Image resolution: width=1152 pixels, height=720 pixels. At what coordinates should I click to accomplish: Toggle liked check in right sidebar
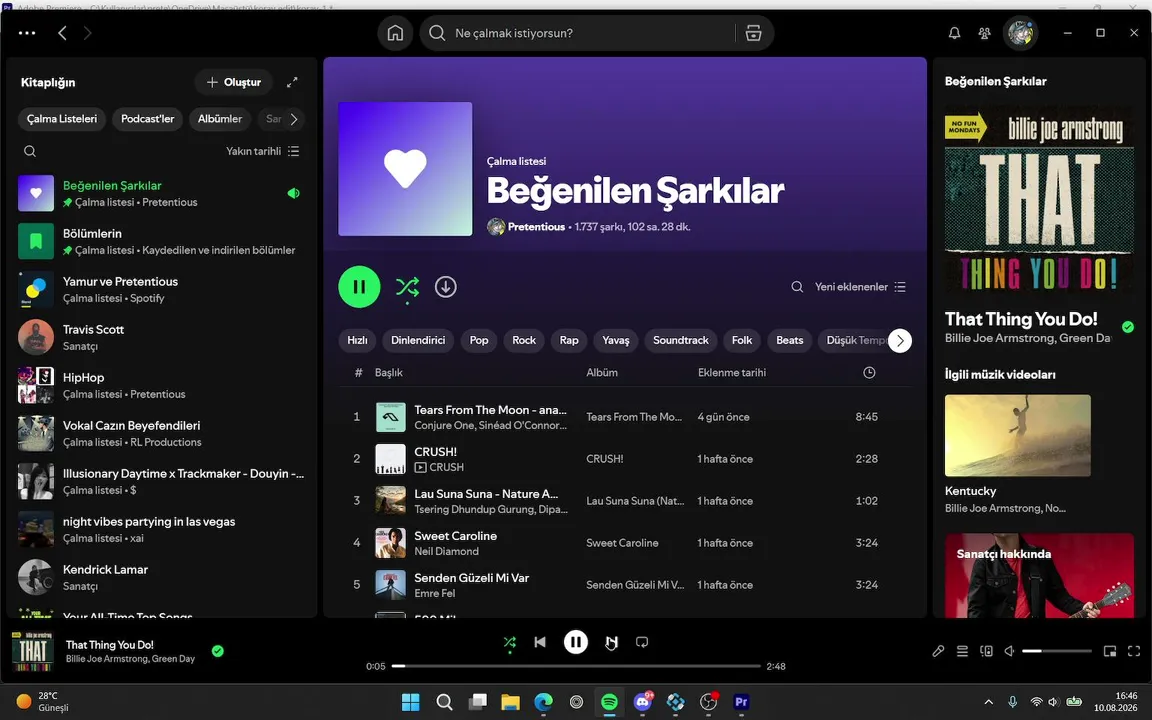1128,327
